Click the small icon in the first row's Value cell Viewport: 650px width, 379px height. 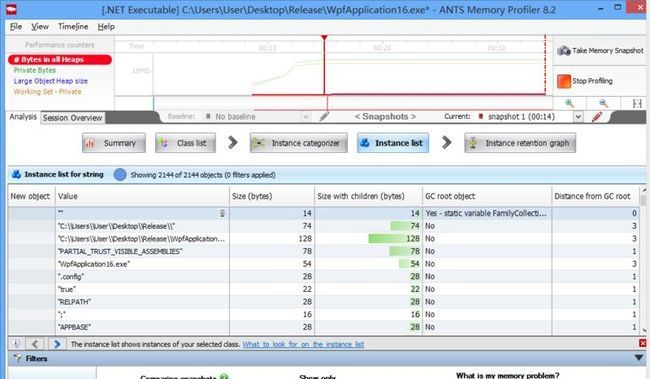click(x=222, y=213)
